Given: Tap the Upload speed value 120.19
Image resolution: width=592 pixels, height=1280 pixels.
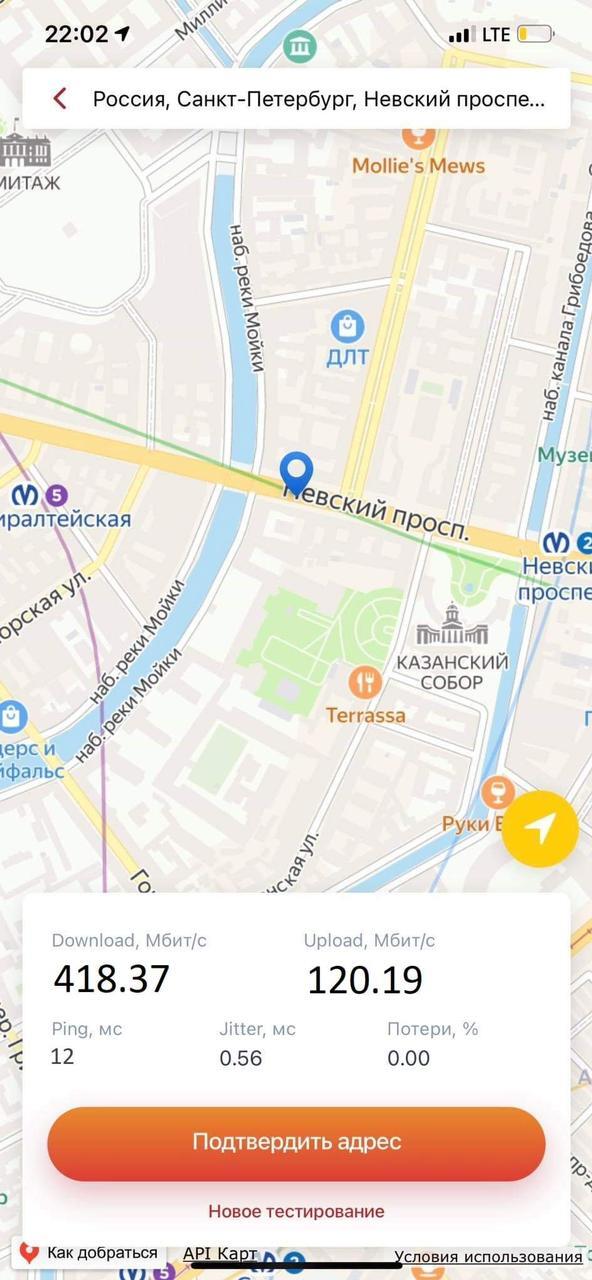Looking at the screenshot, I should (365, 980).
